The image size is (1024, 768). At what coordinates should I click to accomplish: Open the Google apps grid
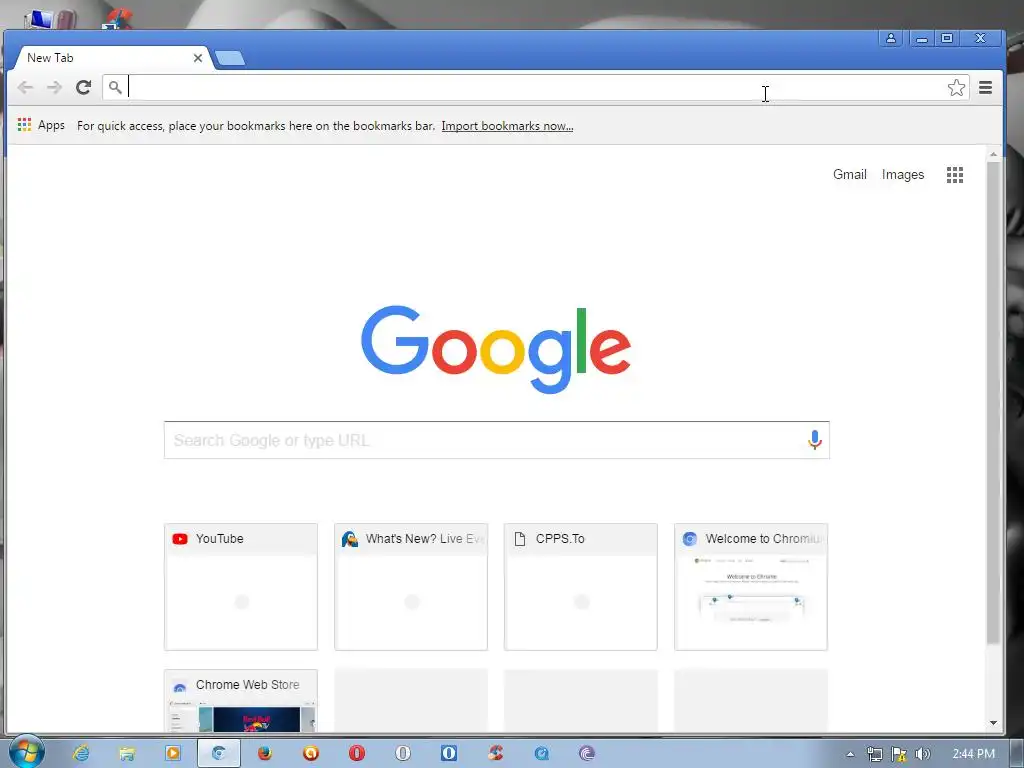click(x=955, y=175)
